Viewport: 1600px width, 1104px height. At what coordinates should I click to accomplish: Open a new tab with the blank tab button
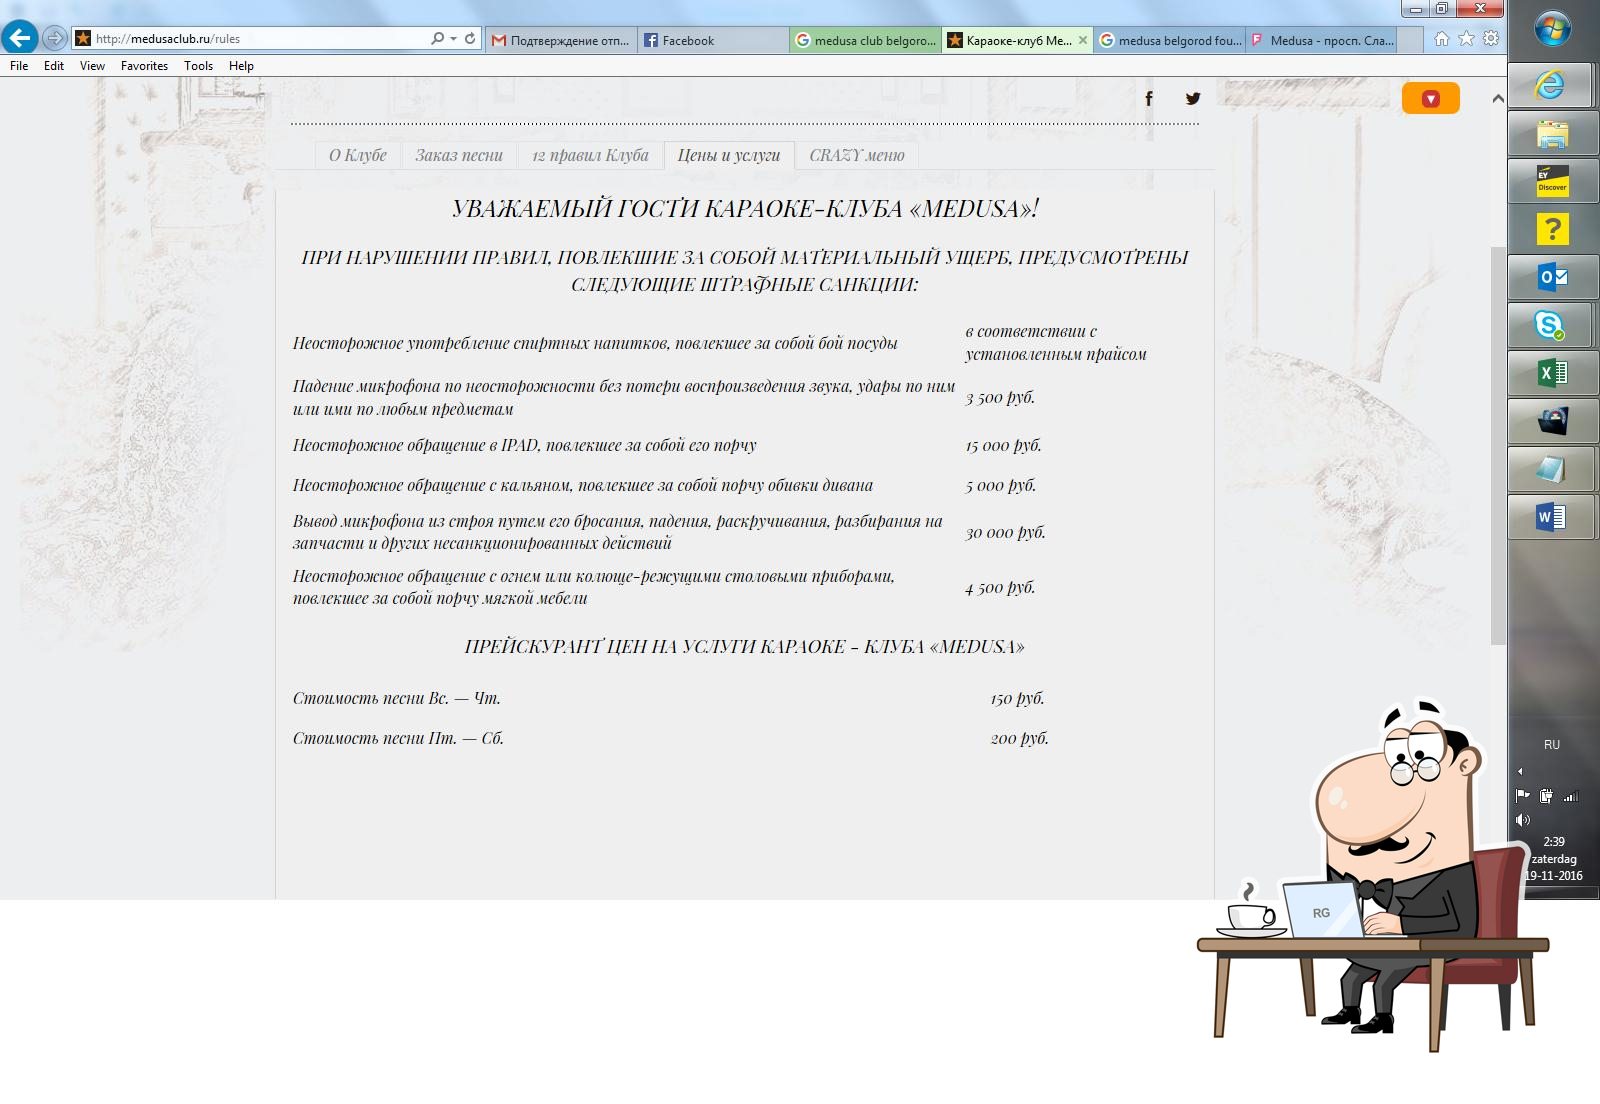pyautogui.click(x=1410, y=40)
